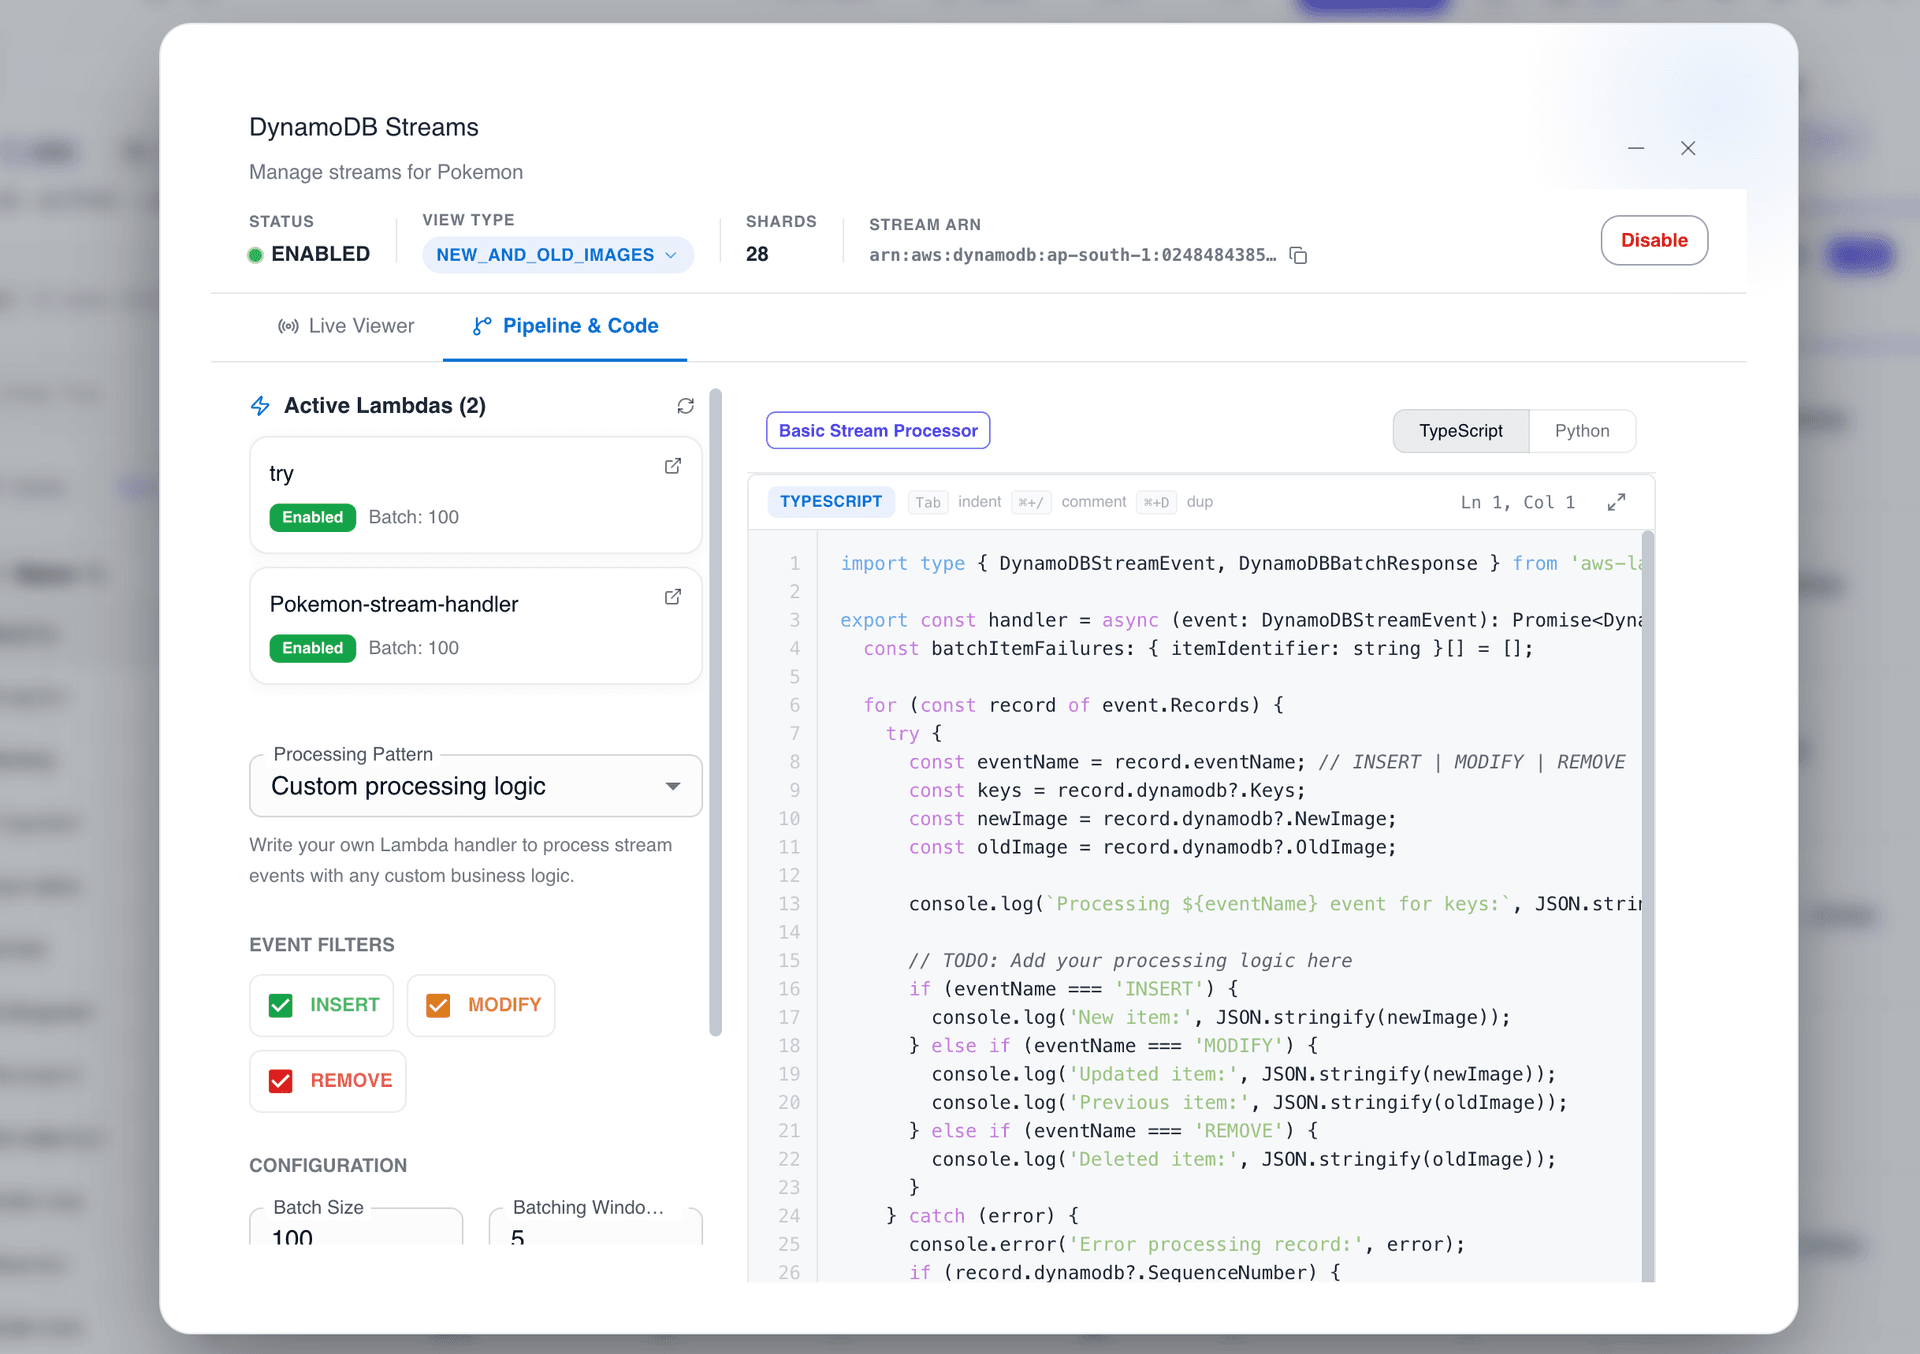The height and width of the screenshot is (1354, 1920).
Task: Toggle the INSERT event filter checkbox
Action: coord(281,1005)
